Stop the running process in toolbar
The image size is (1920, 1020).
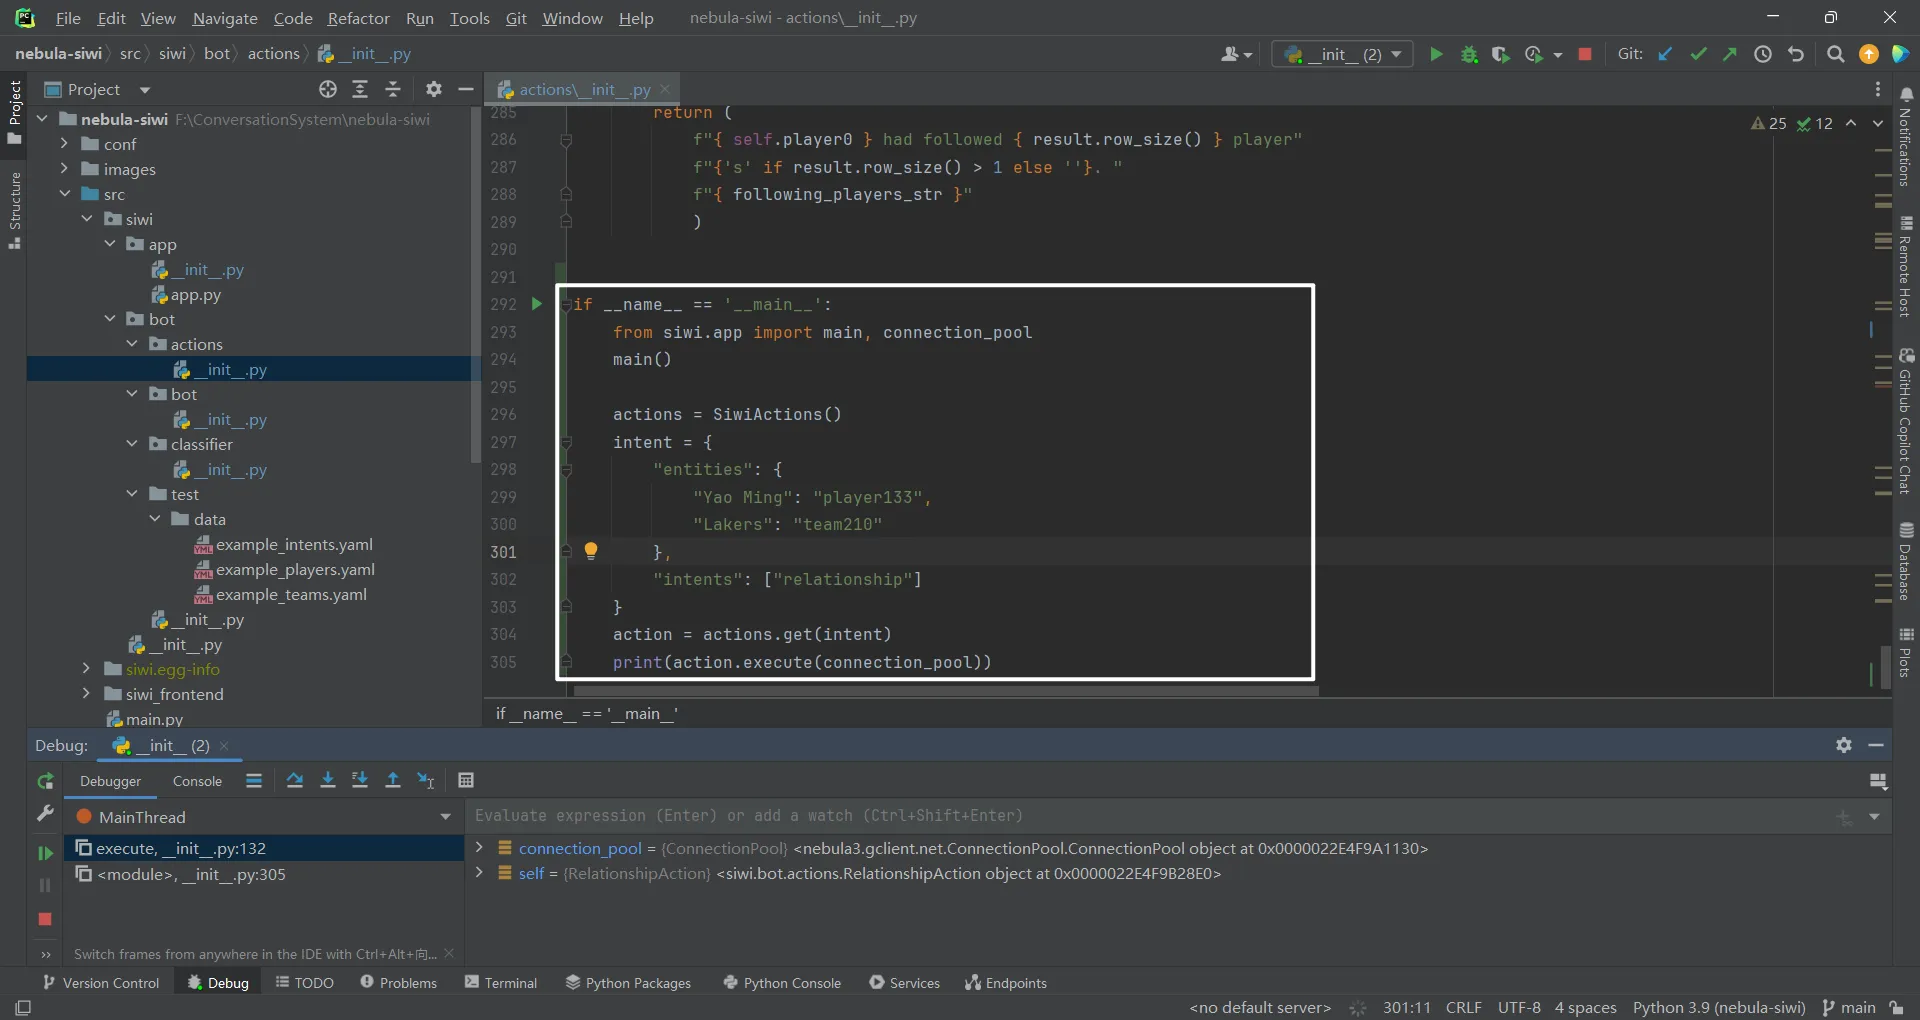pos(1585,54)
